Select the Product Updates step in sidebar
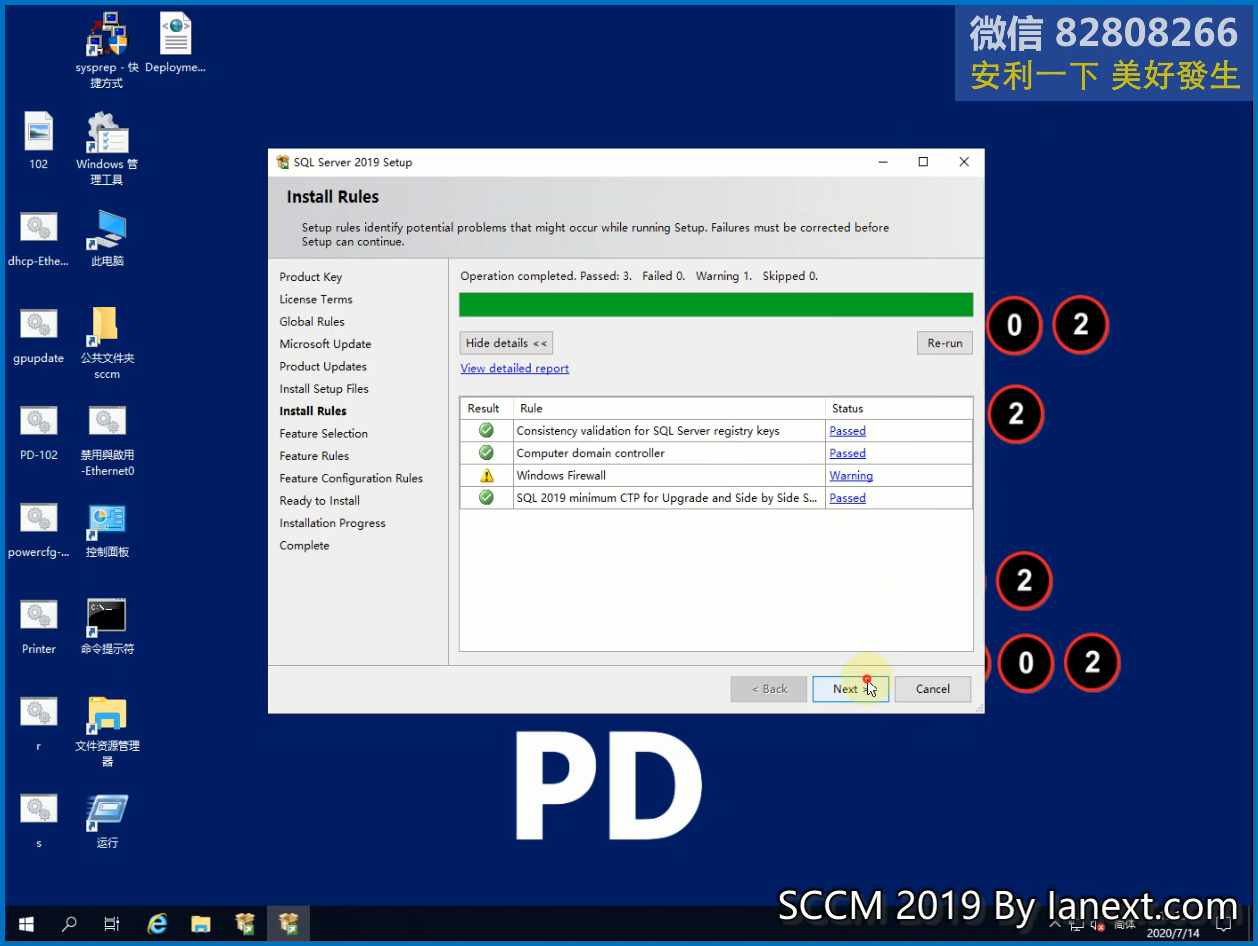 (323, 366)
